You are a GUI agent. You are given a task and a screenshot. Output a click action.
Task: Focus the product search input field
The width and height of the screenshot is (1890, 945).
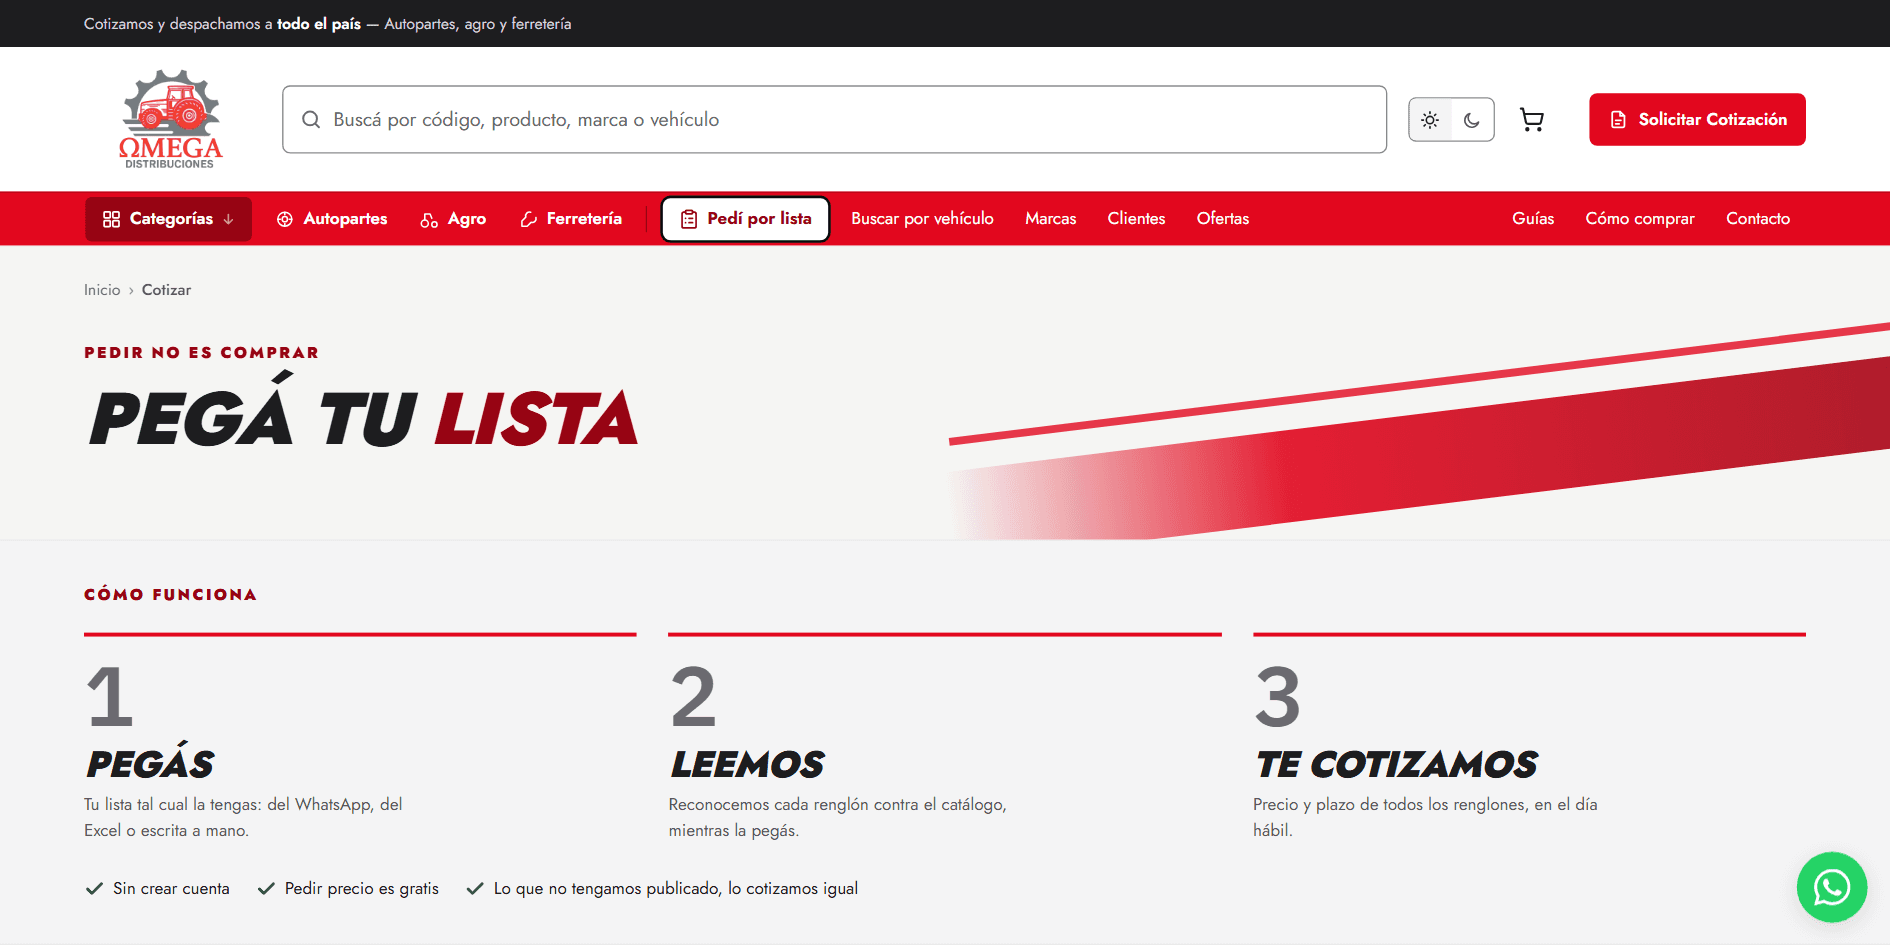pyautogui.click(x=834, y=120)
